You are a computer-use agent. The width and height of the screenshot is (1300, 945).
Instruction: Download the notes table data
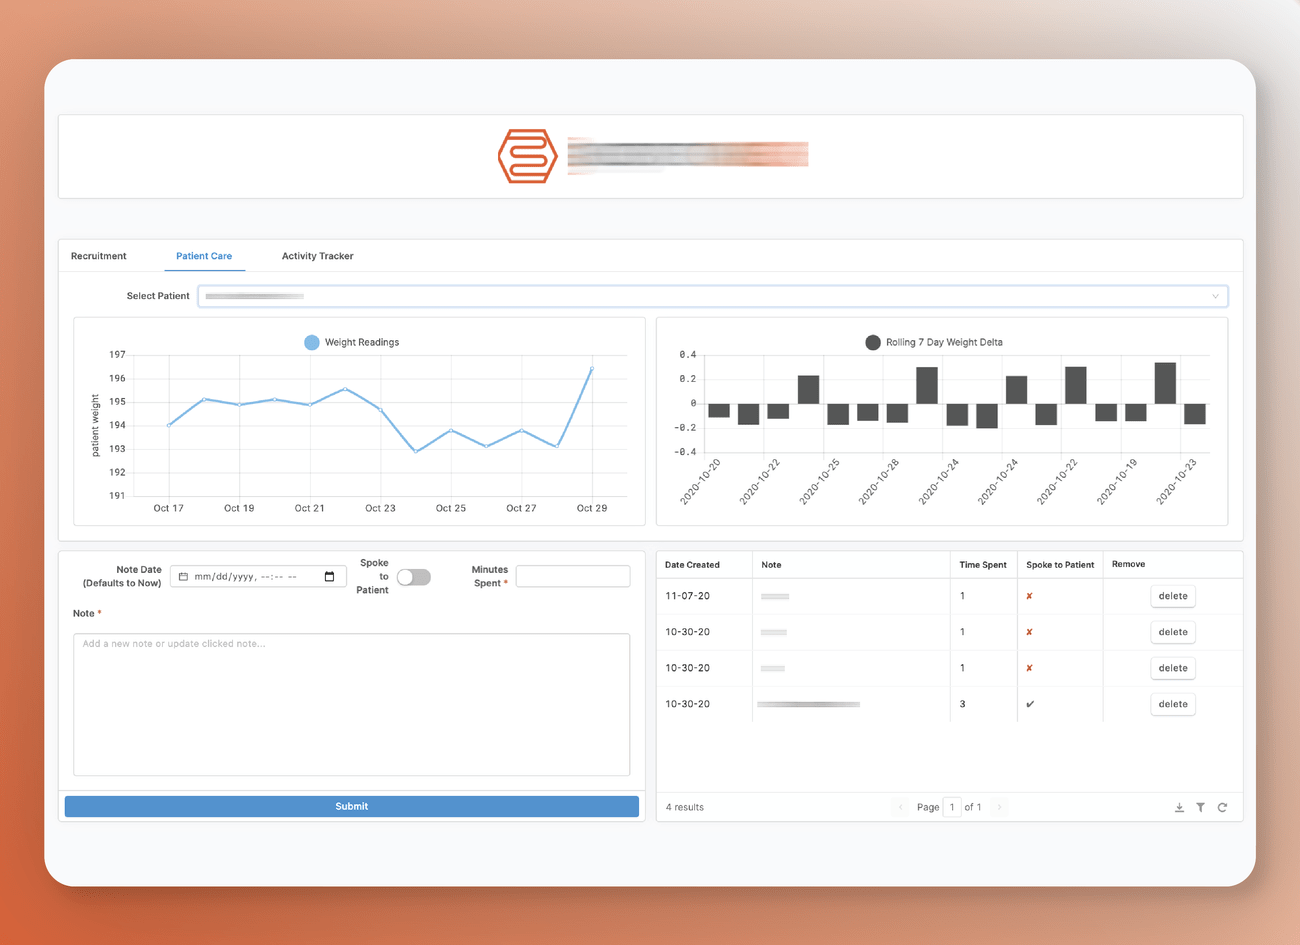(x=1179, y=807)
